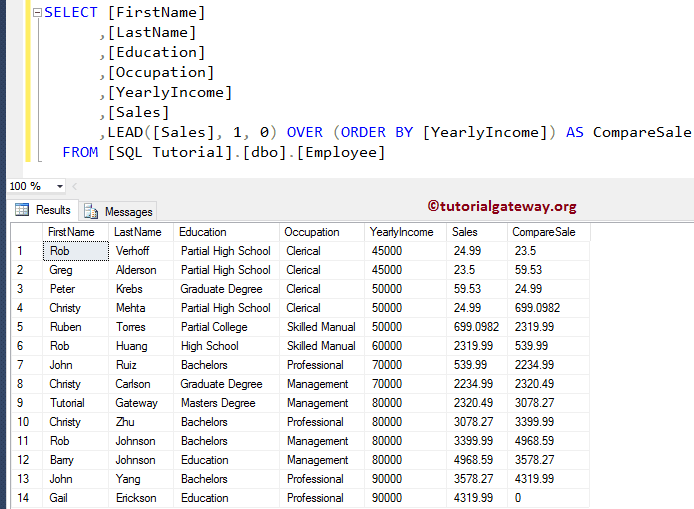Screen dimensions: 694x509
Task: Select the grid's top-left corner cell
Action: 27,232
